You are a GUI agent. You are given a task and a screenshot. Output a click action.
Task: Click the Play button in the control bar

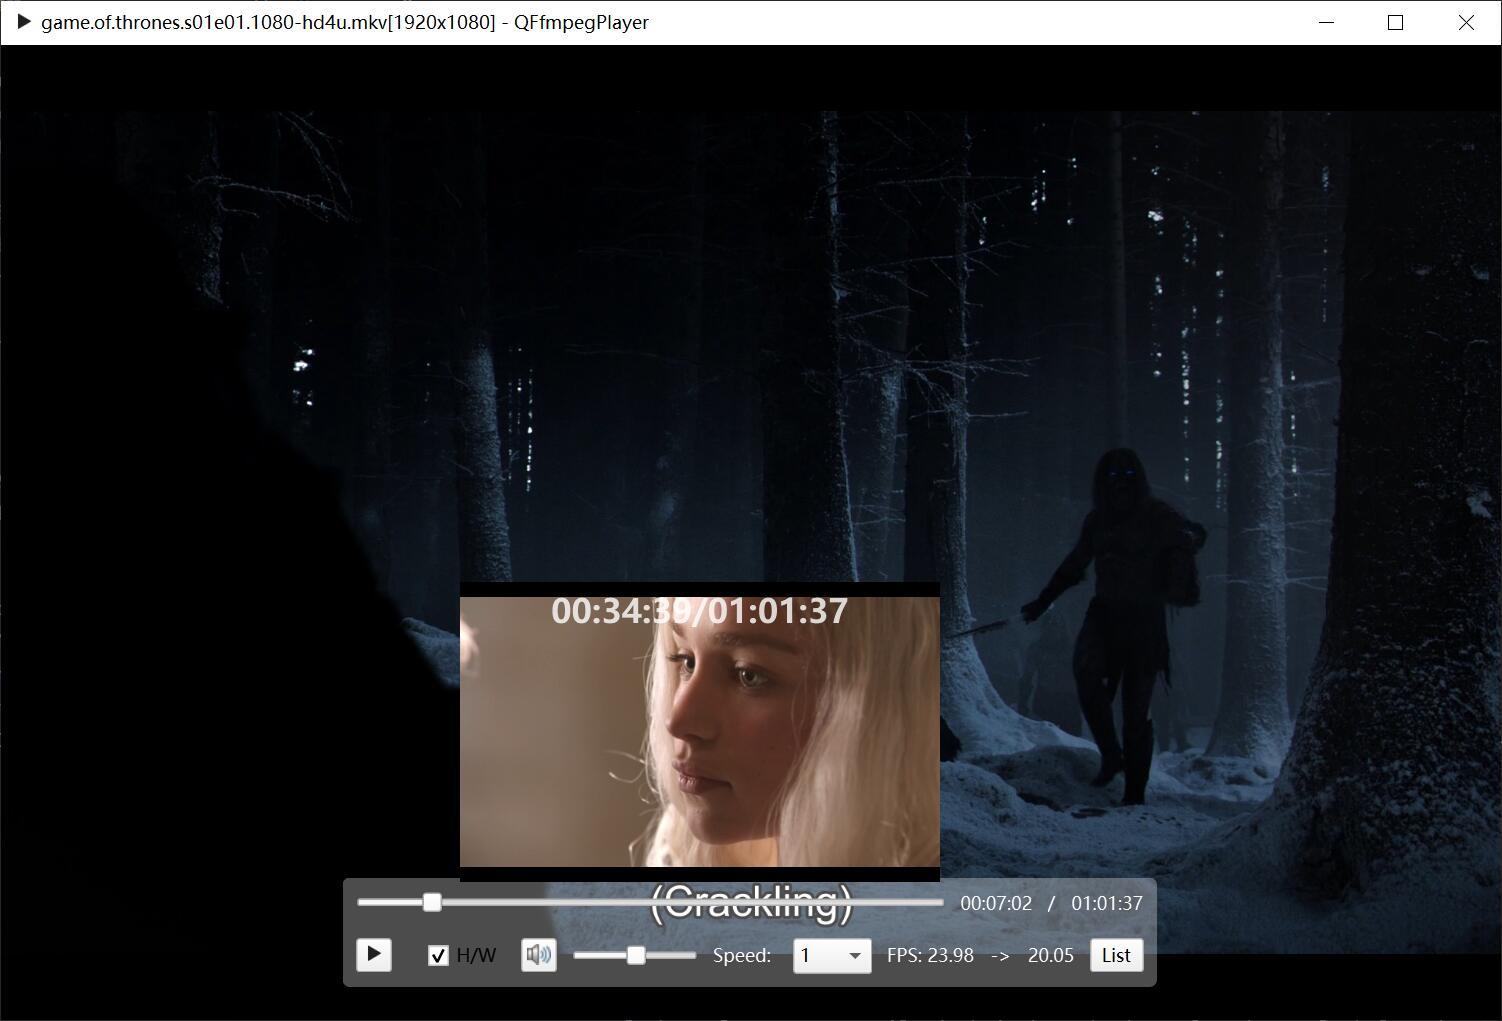pos(373,954)
